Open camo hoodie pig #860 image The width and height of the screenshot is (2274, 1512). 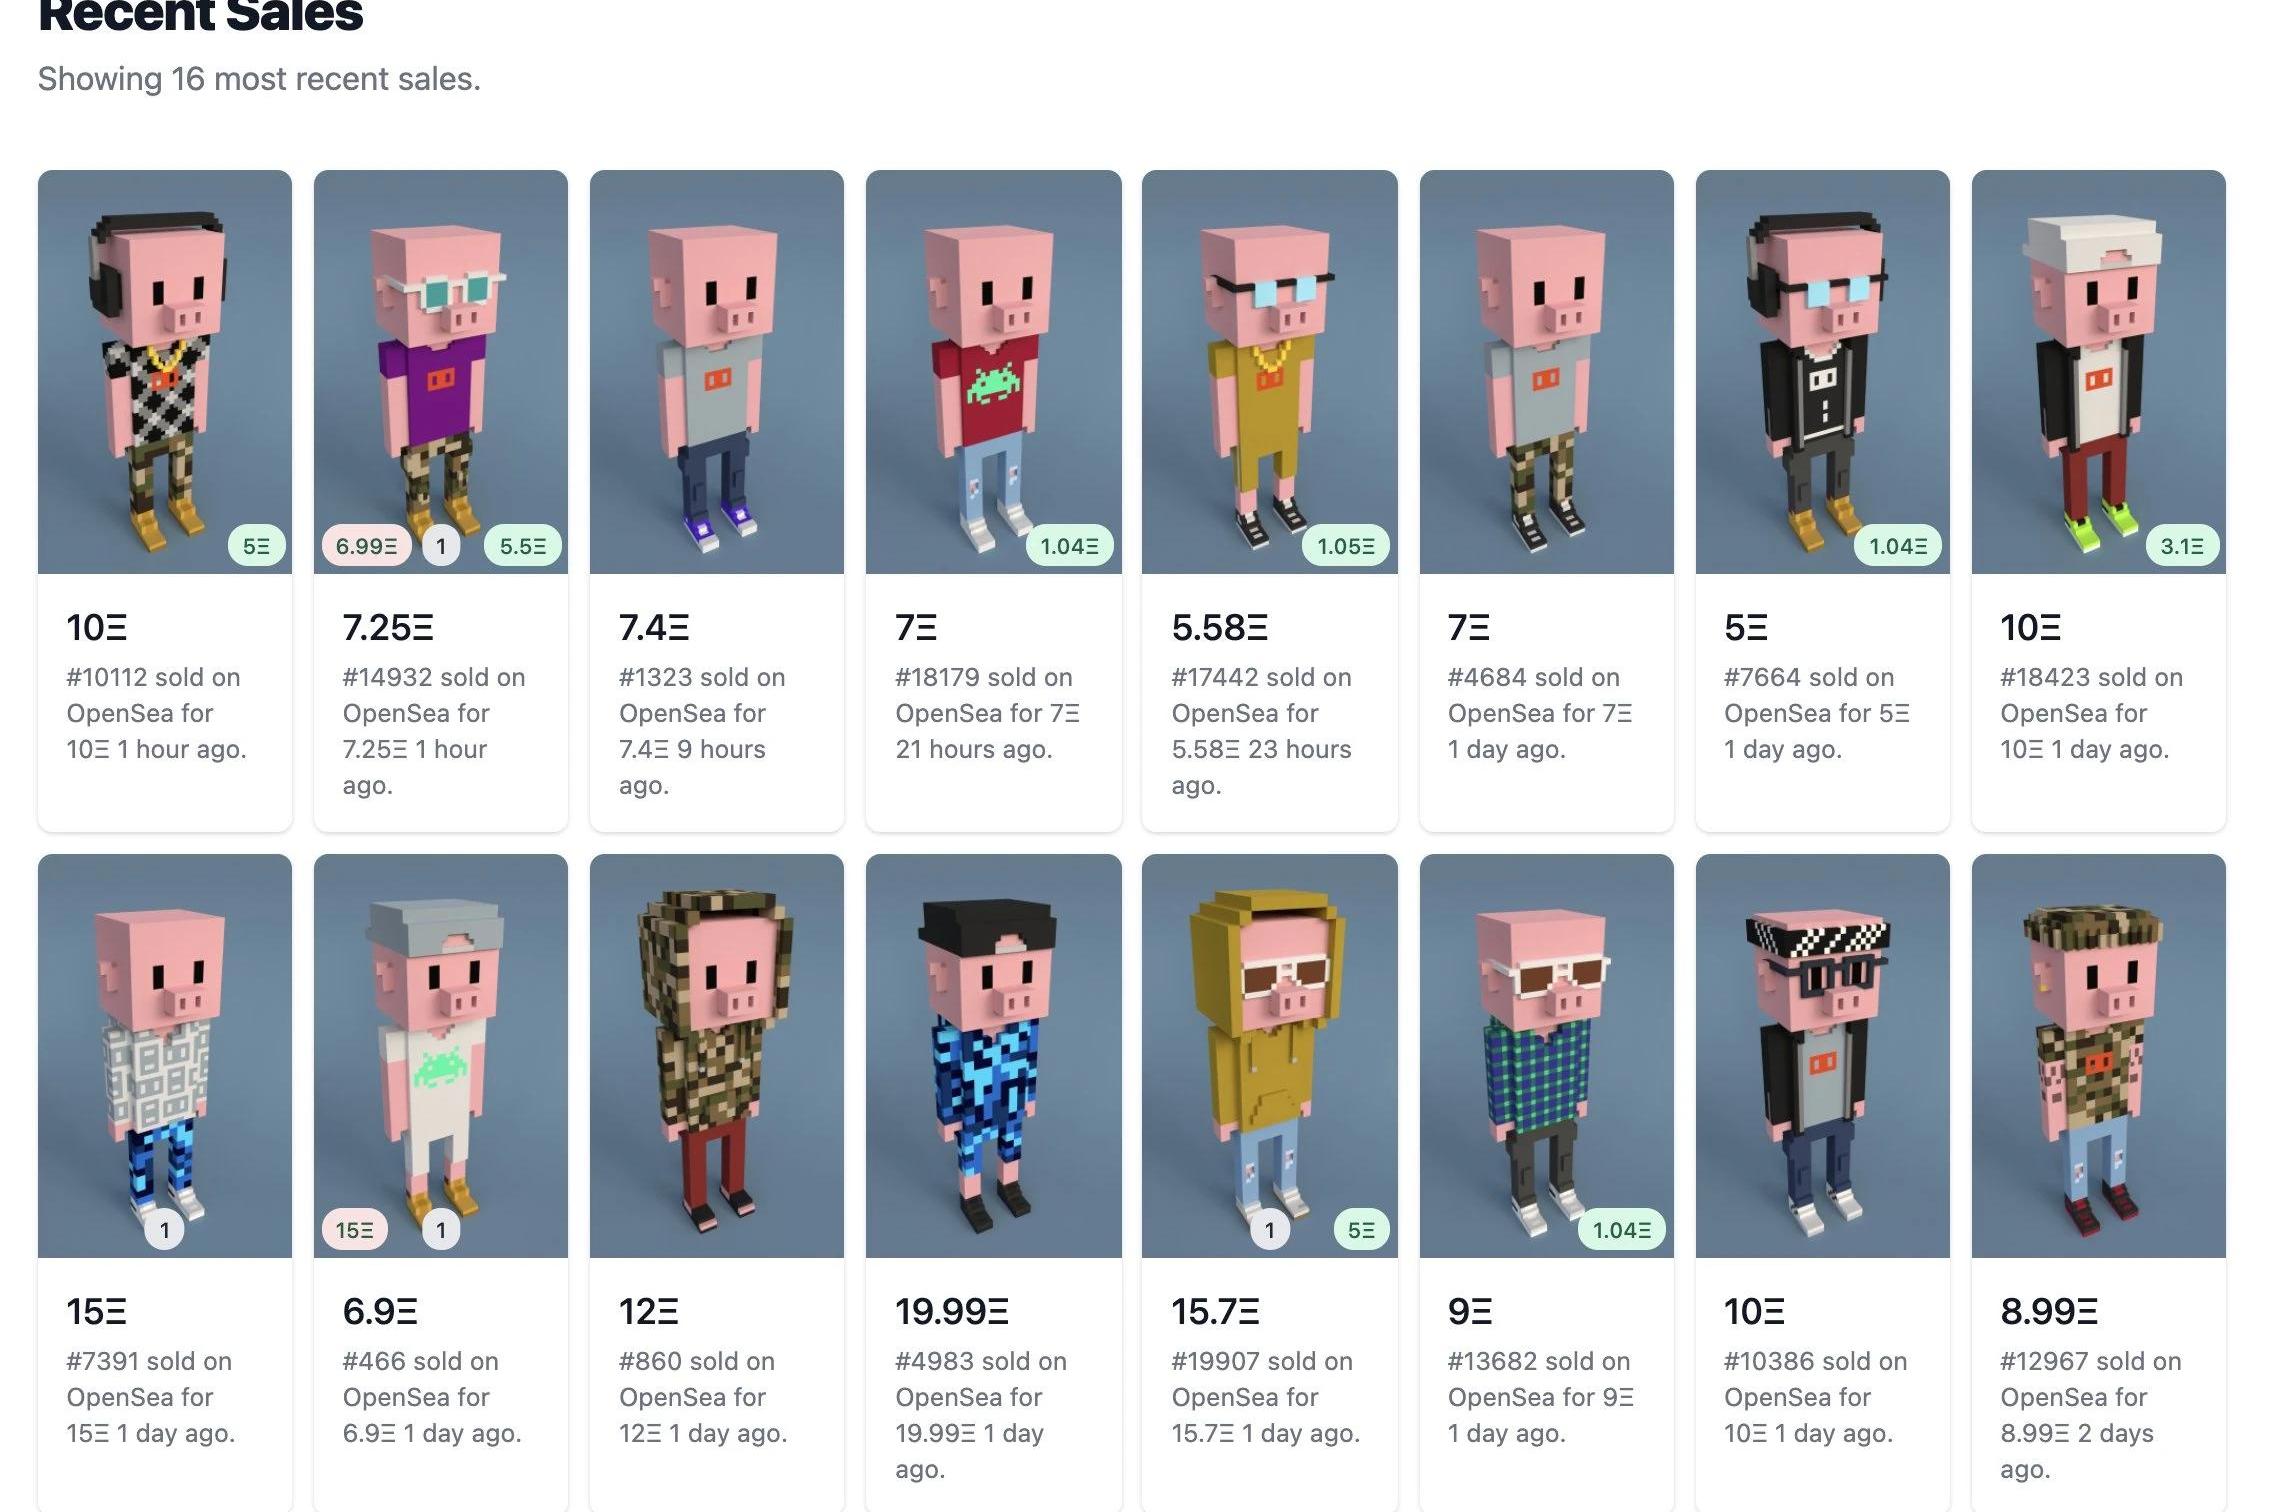point(717,1056)
